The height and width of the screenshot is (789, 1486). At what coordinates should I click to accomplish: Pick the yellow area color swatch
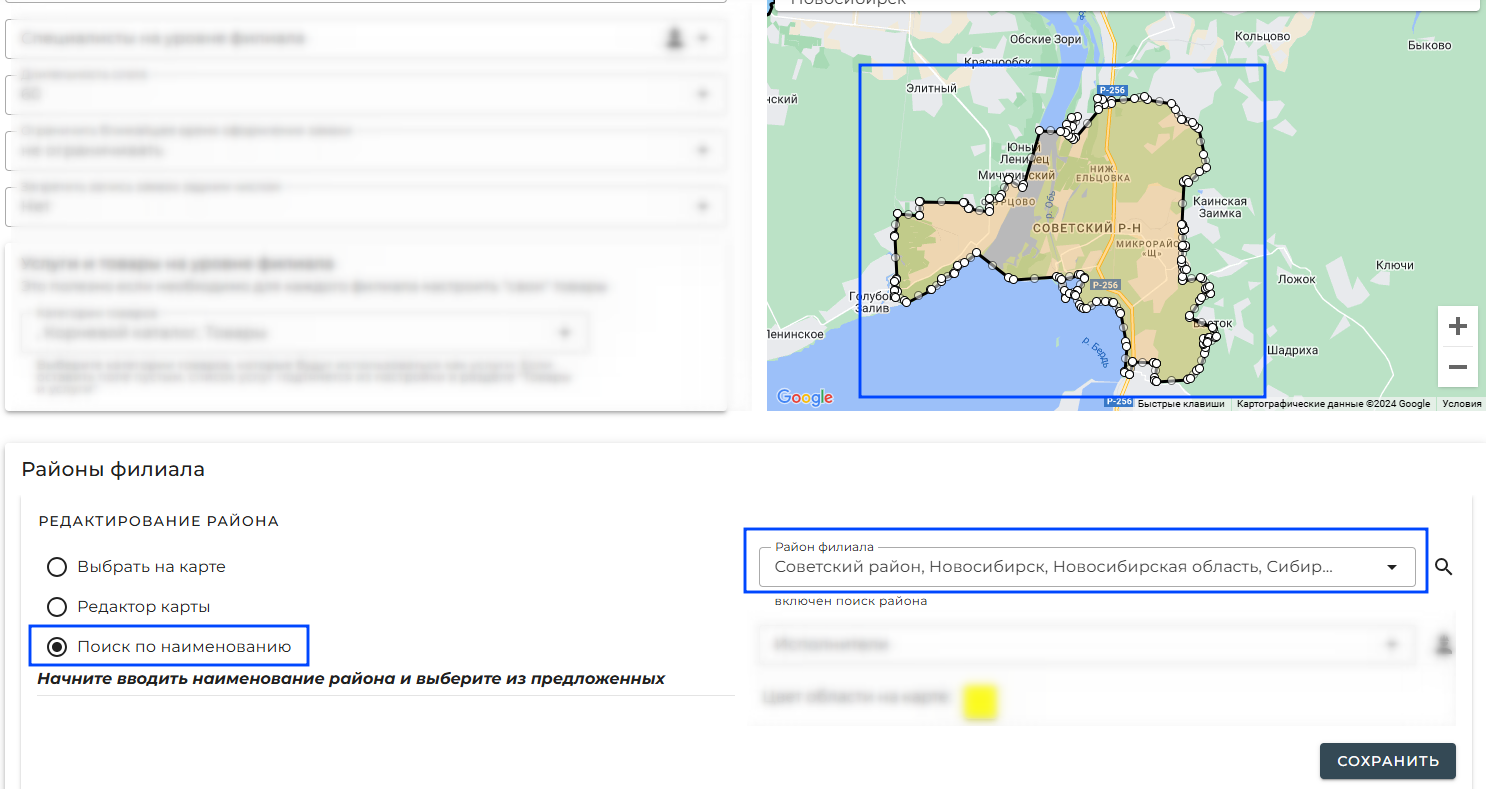[x=980, y=701]
